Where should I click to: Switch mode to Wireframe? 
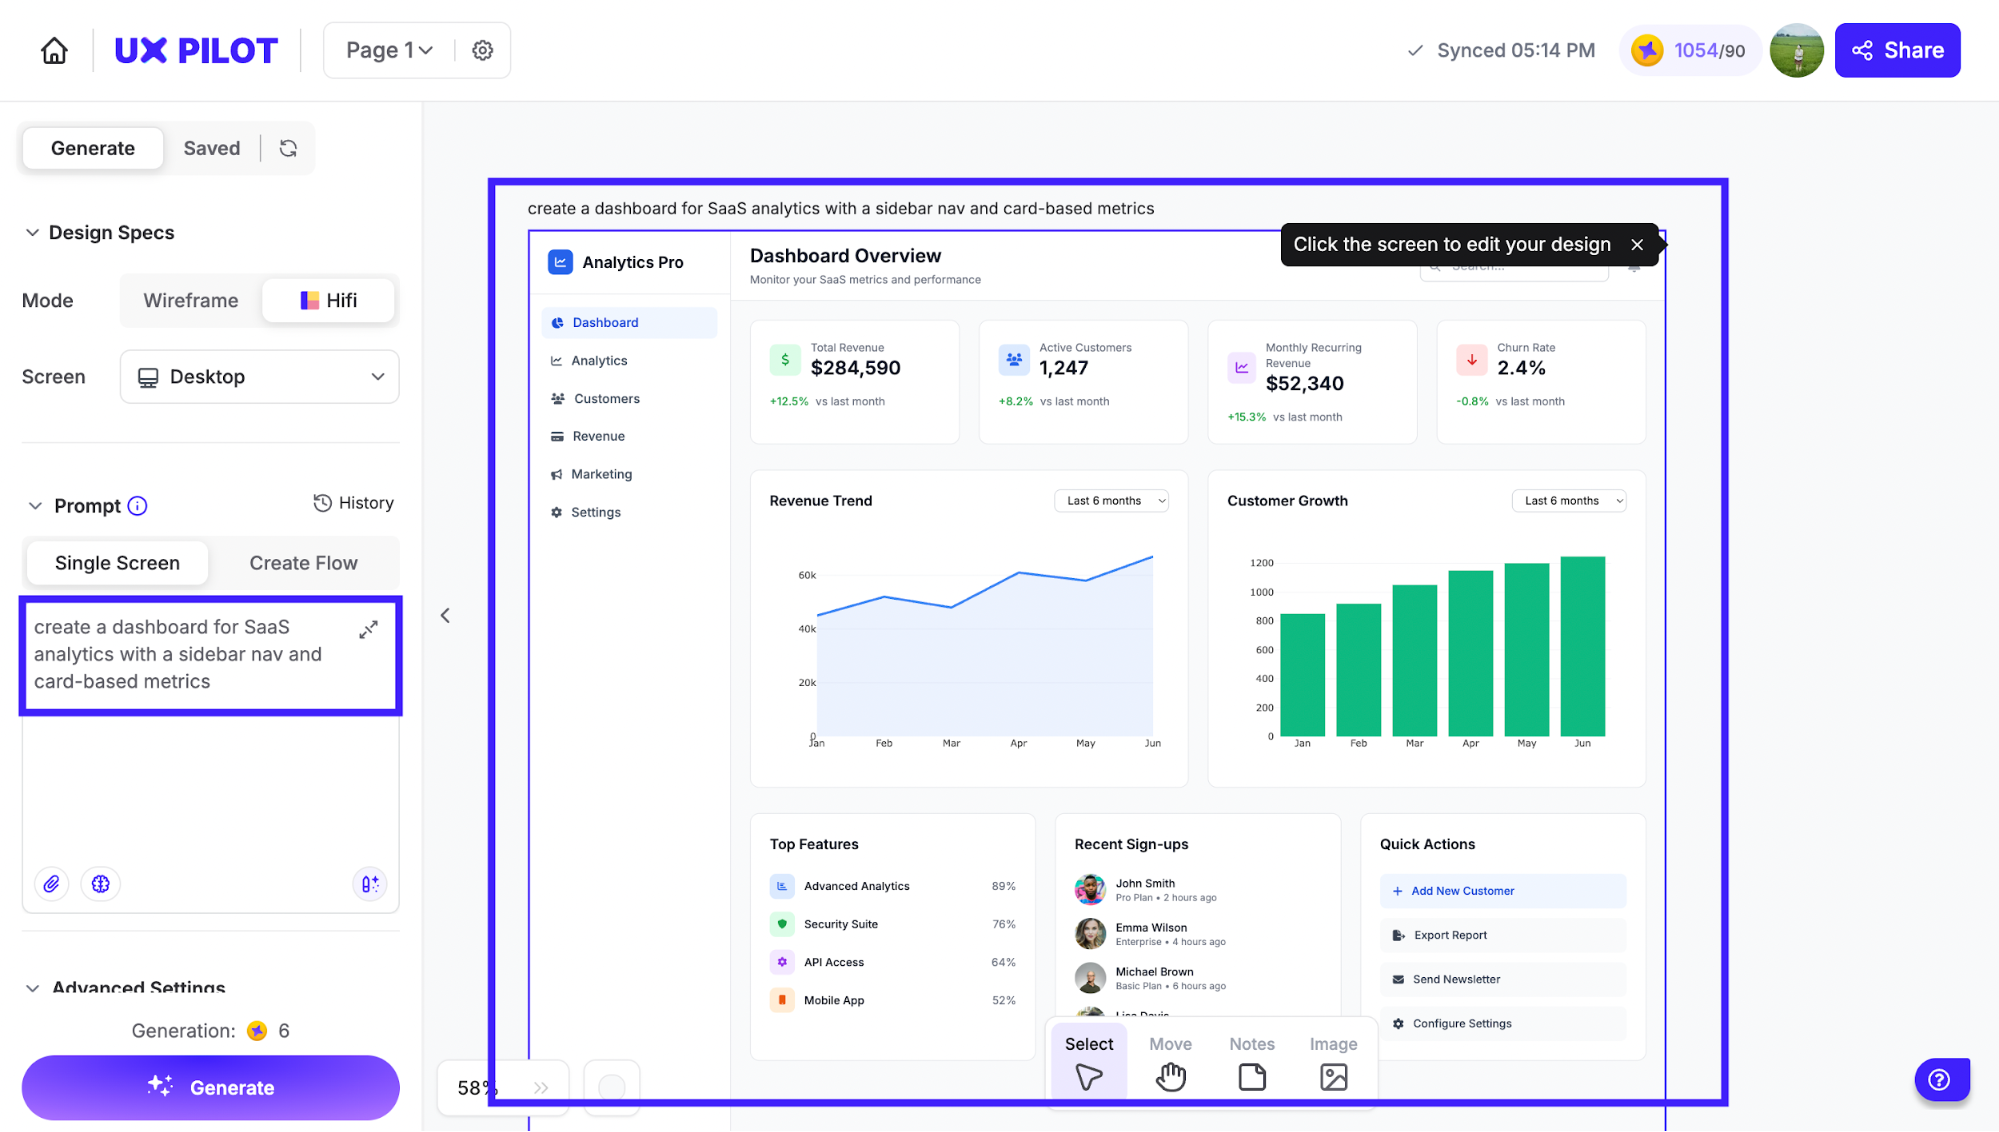(191, 300)
